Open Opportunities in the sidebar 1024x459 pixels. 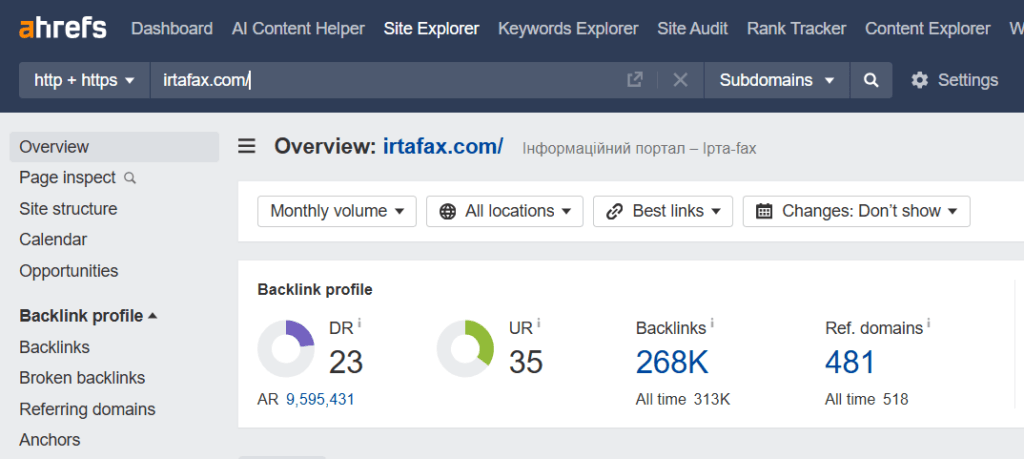pos(69,271)
